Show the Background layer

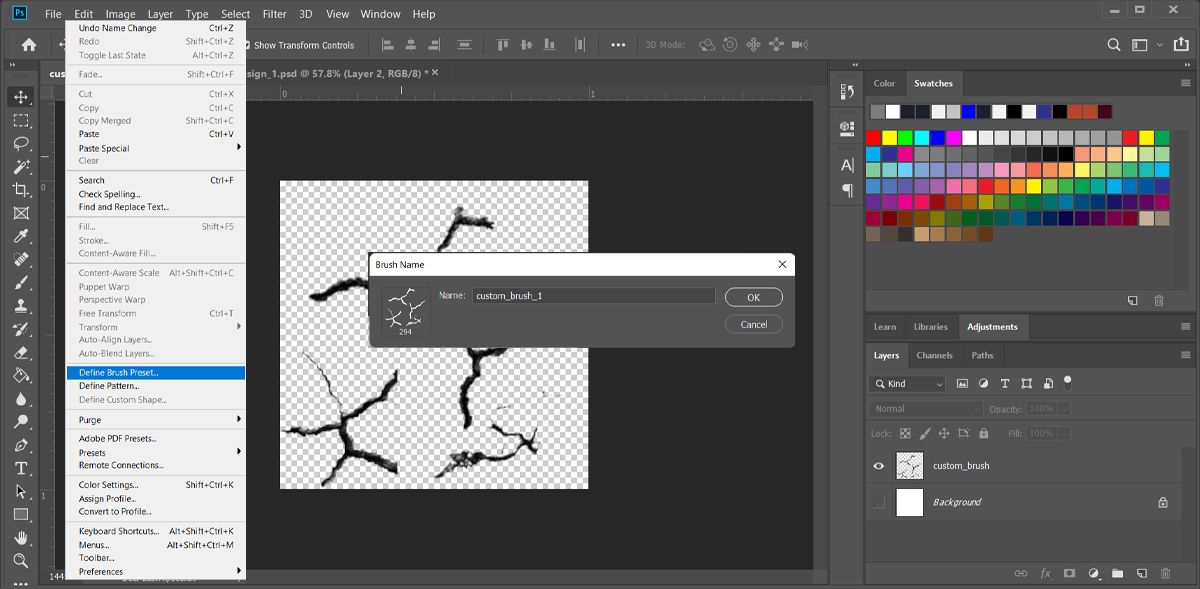pyautogui.click(x=879, y=502)
